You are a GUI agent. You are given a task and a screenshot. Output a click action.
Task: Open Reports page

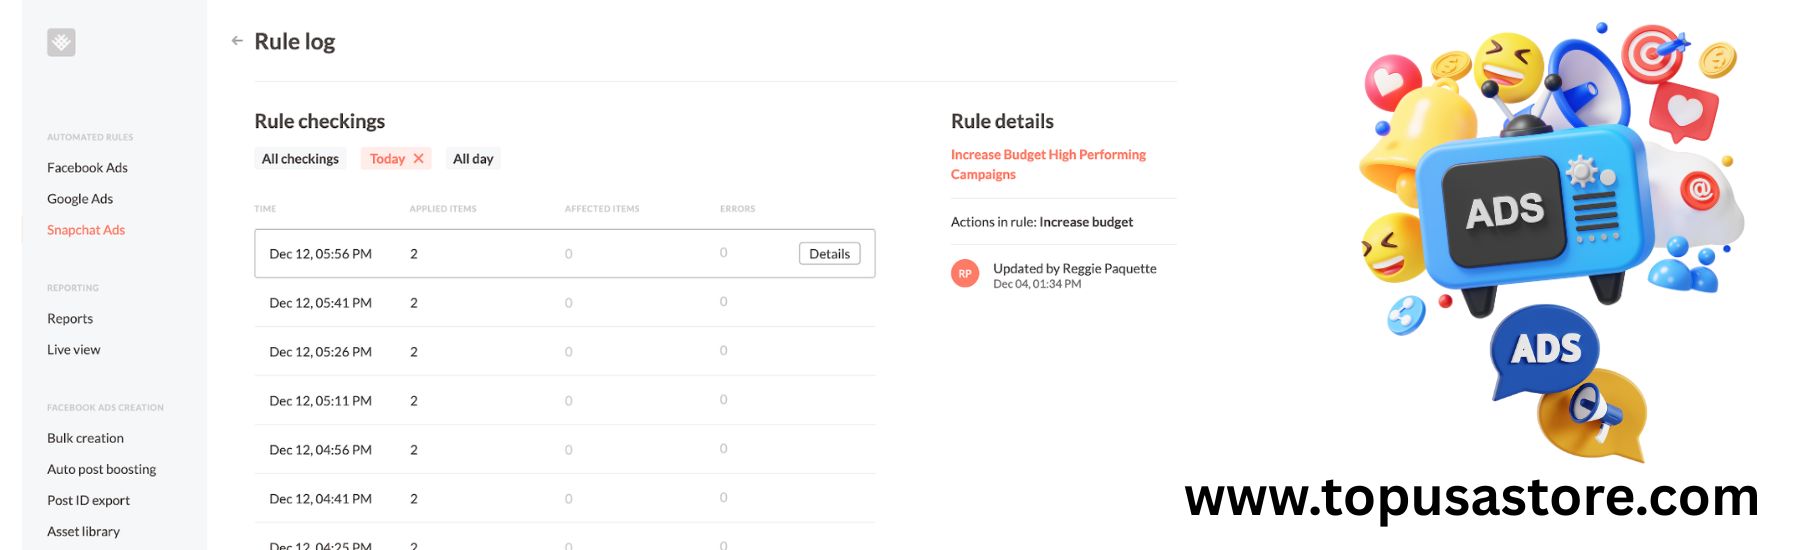(x=70, y=318)
